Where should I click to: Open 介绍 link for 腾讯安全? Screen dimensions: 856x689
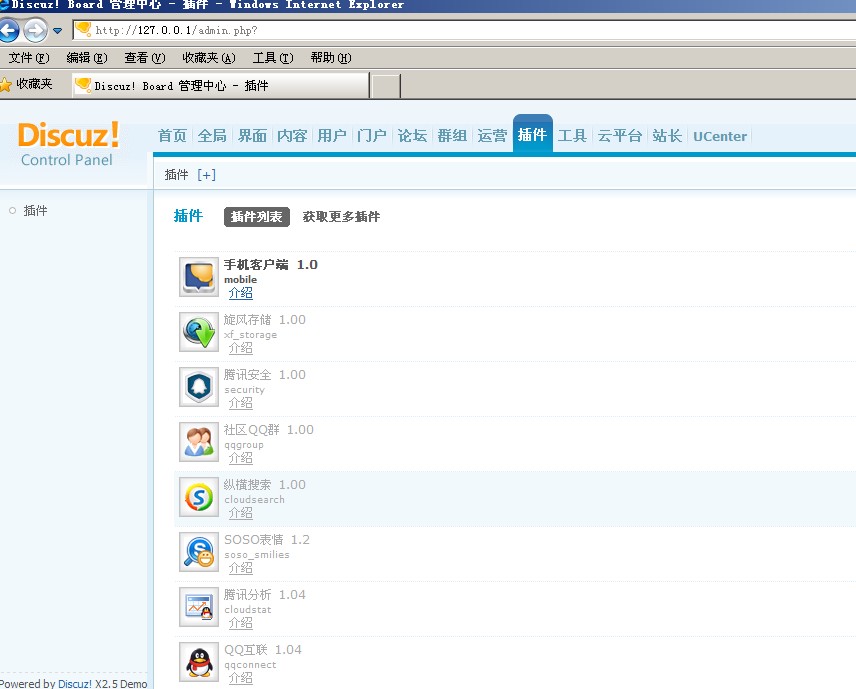coord(241,403)
